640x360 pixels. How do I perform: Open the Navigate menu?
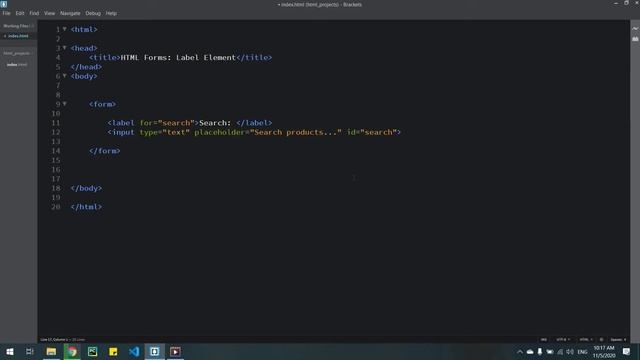(70, 13)
